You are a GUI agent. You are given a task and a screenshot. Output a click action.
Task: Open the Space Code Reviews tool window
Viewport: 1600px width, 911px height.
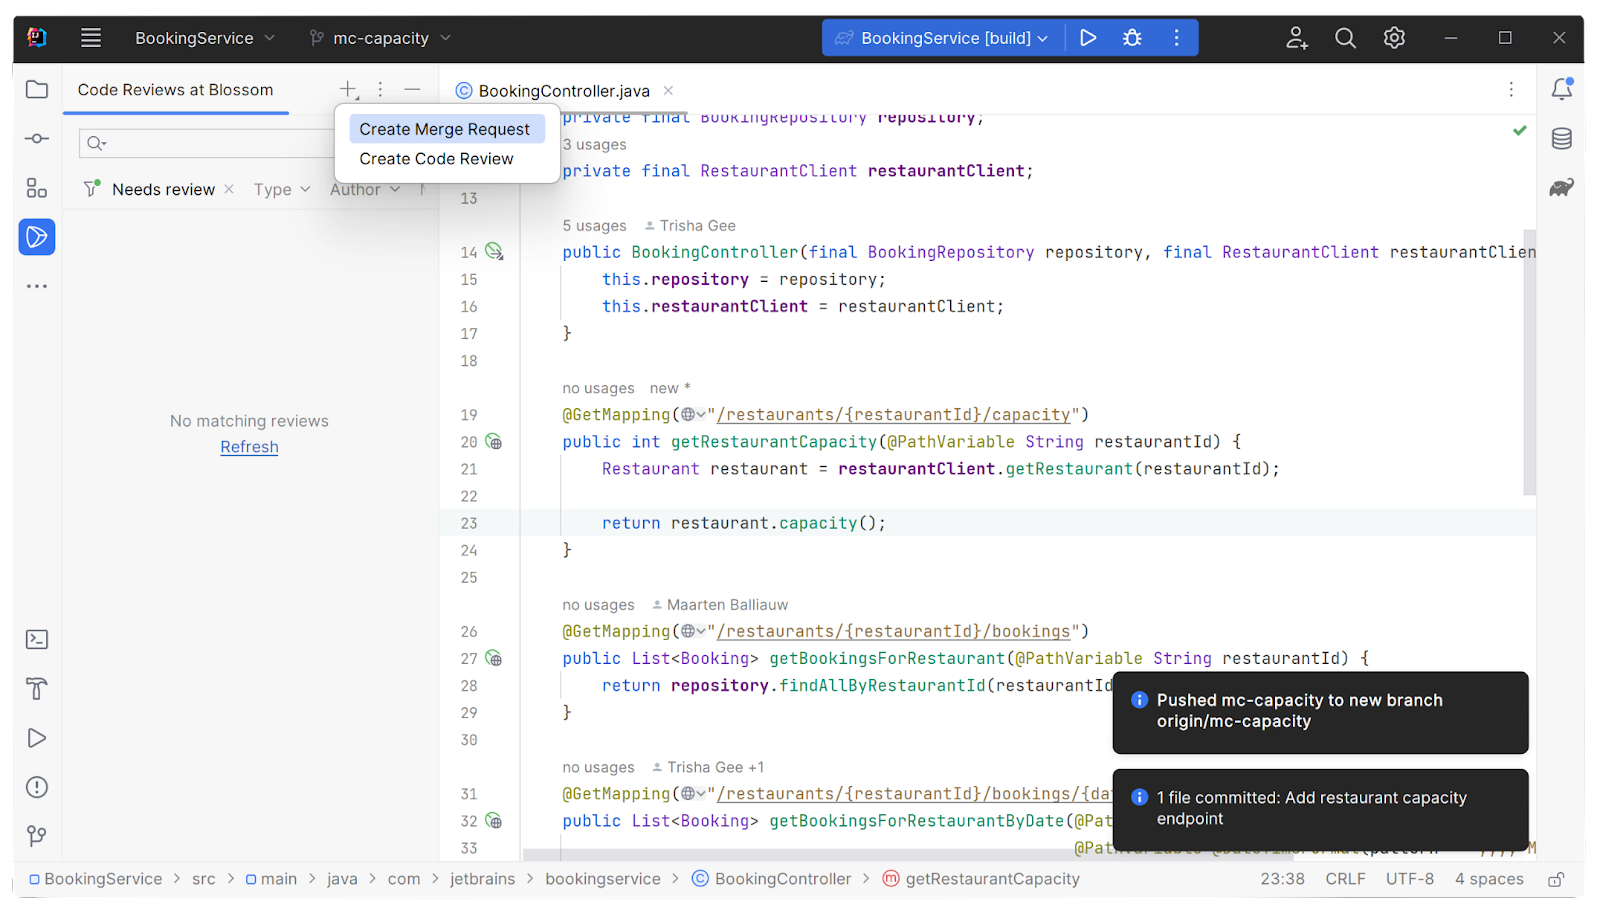(x=37, y=237)
